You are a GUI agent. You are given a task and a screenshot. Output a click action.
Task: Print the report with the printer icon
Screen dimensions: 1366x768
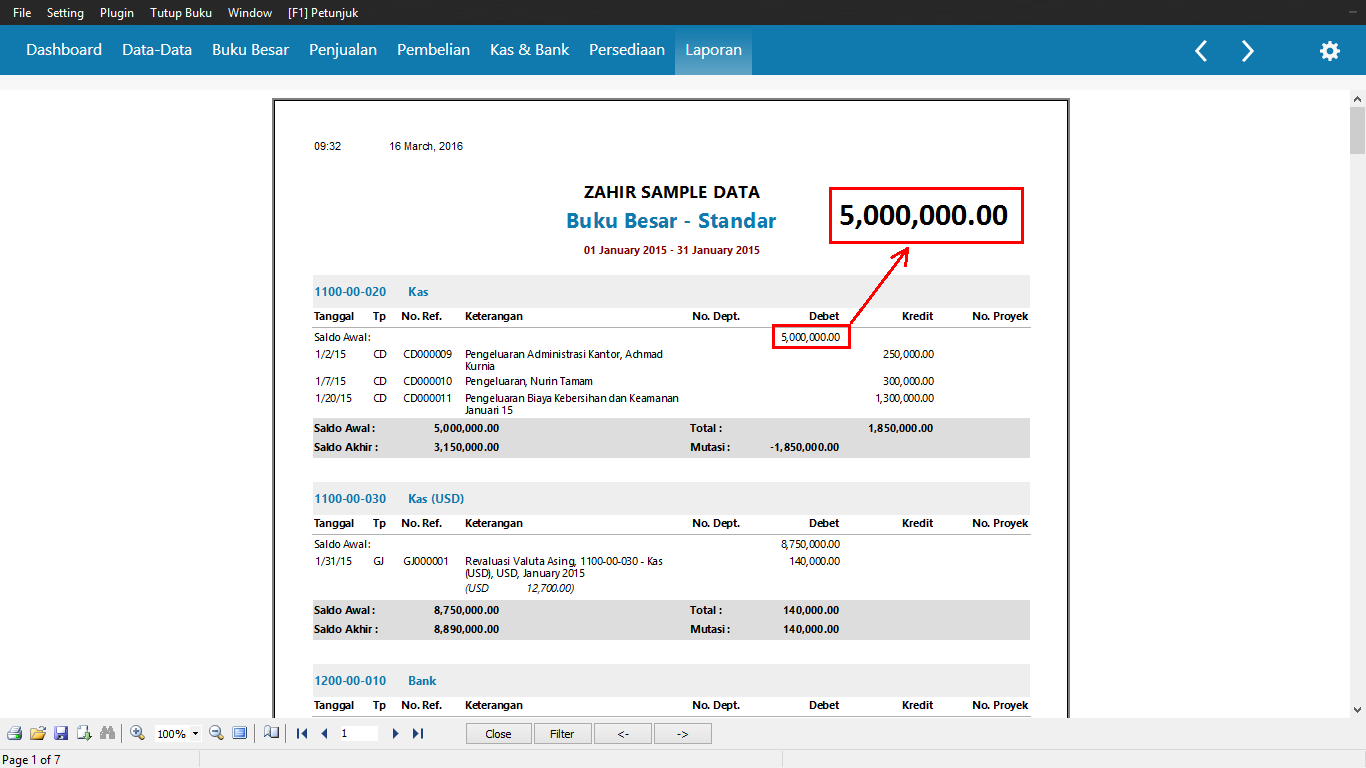(14, 733)
